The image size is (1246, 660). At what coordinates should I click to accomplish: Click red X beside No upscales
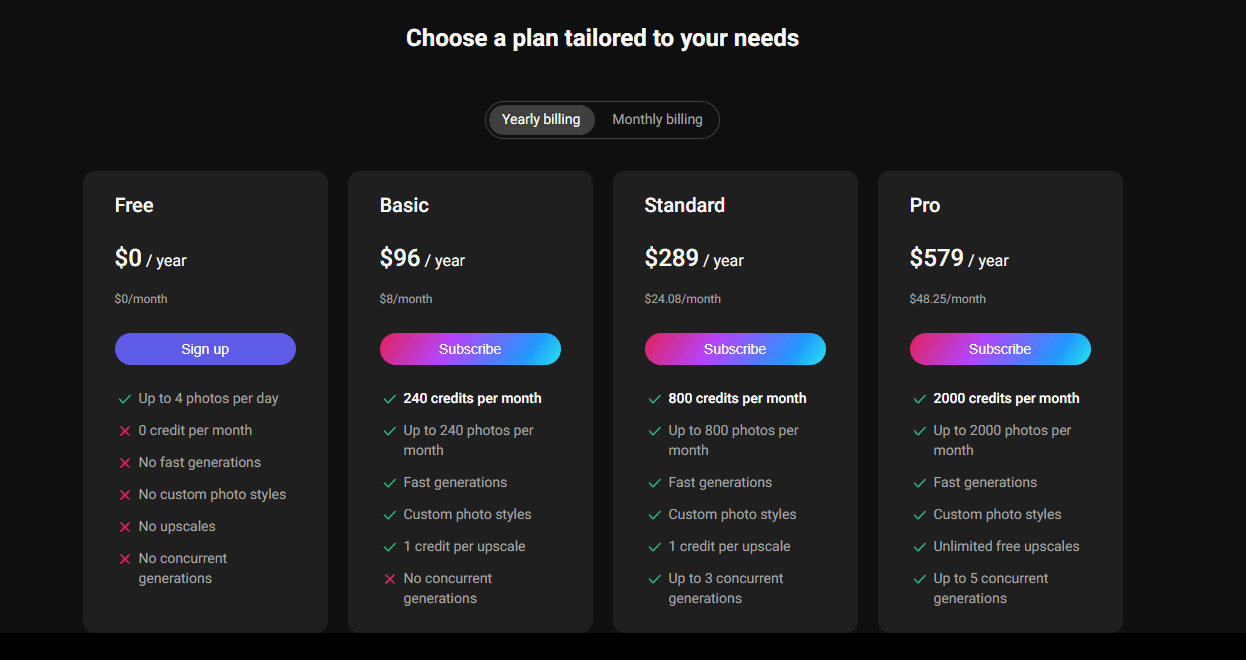(x=125, y=527)
